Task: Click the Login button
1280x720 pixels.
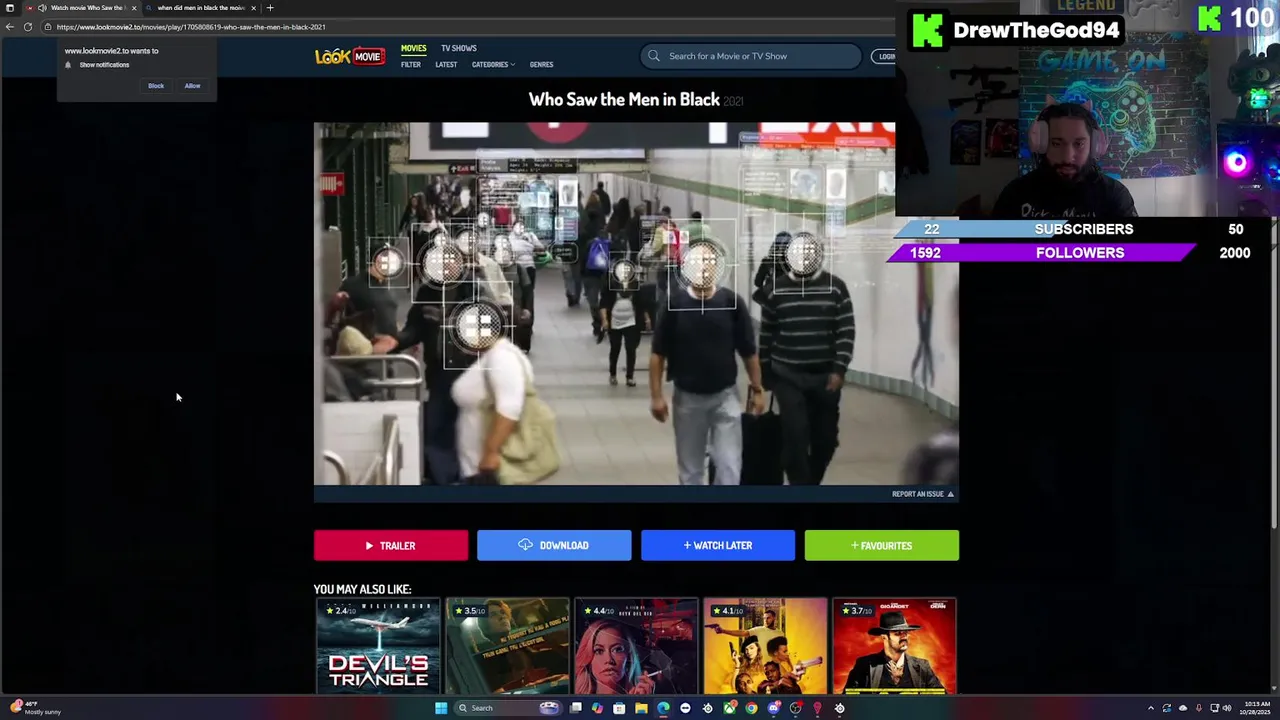Action: click(884, 56)
